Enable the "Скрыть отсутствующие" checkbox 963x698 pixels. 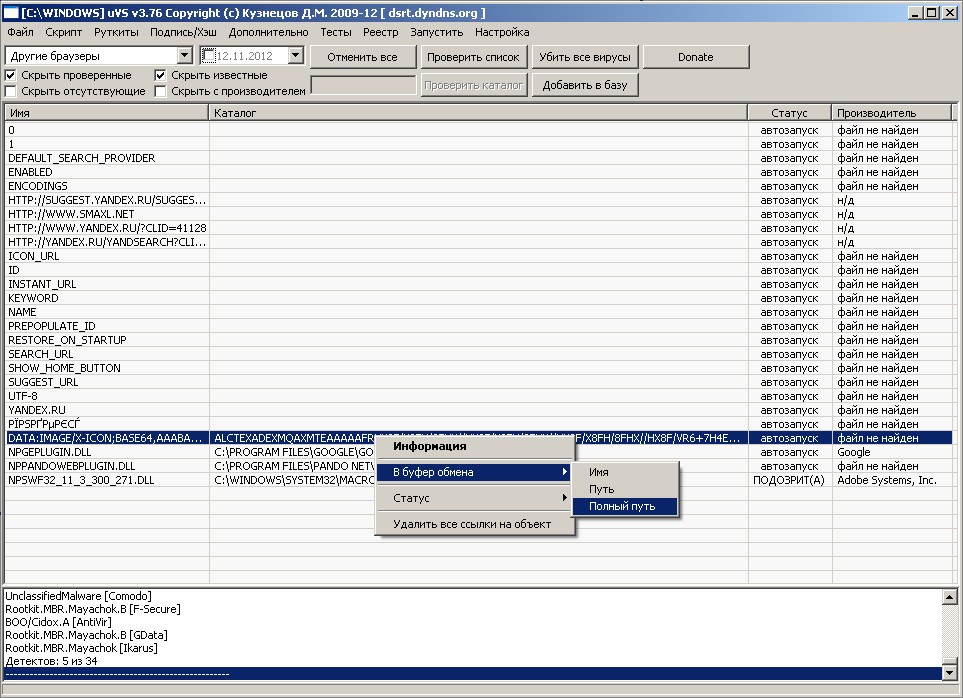pos(11,91)
